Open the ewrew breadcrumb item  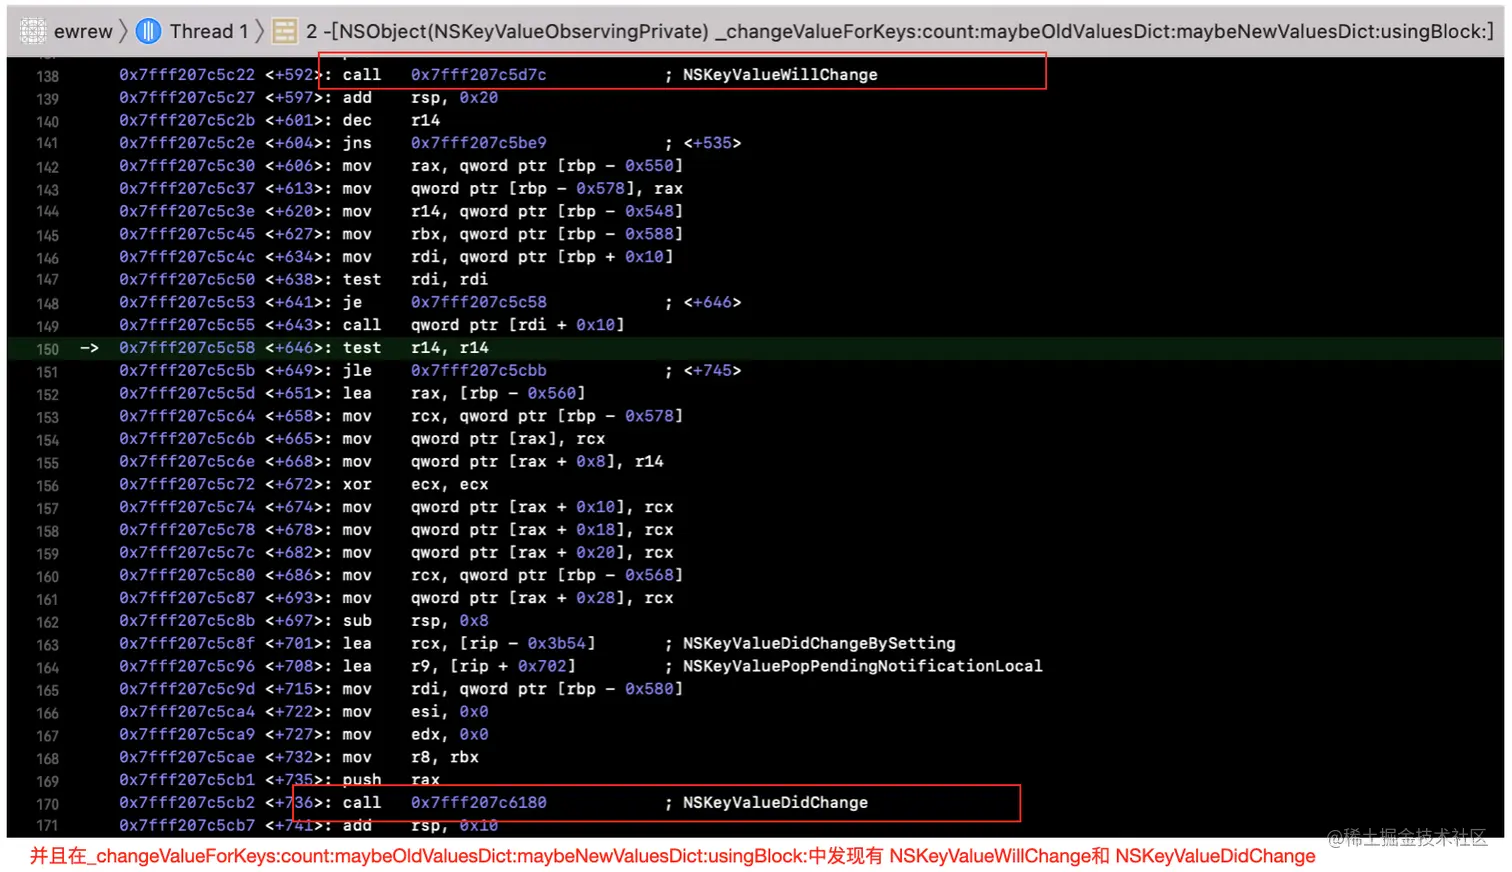click(x=83, y=31)
